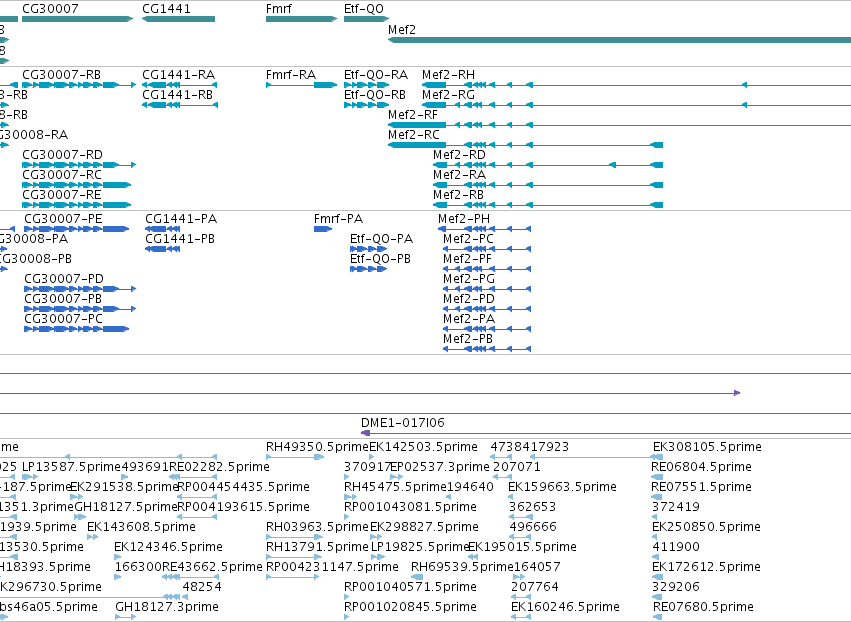This screenshot has height=622, width=851.
Task: Click EST label RP001040571.5prime
Action: click(x=410, y=587)
